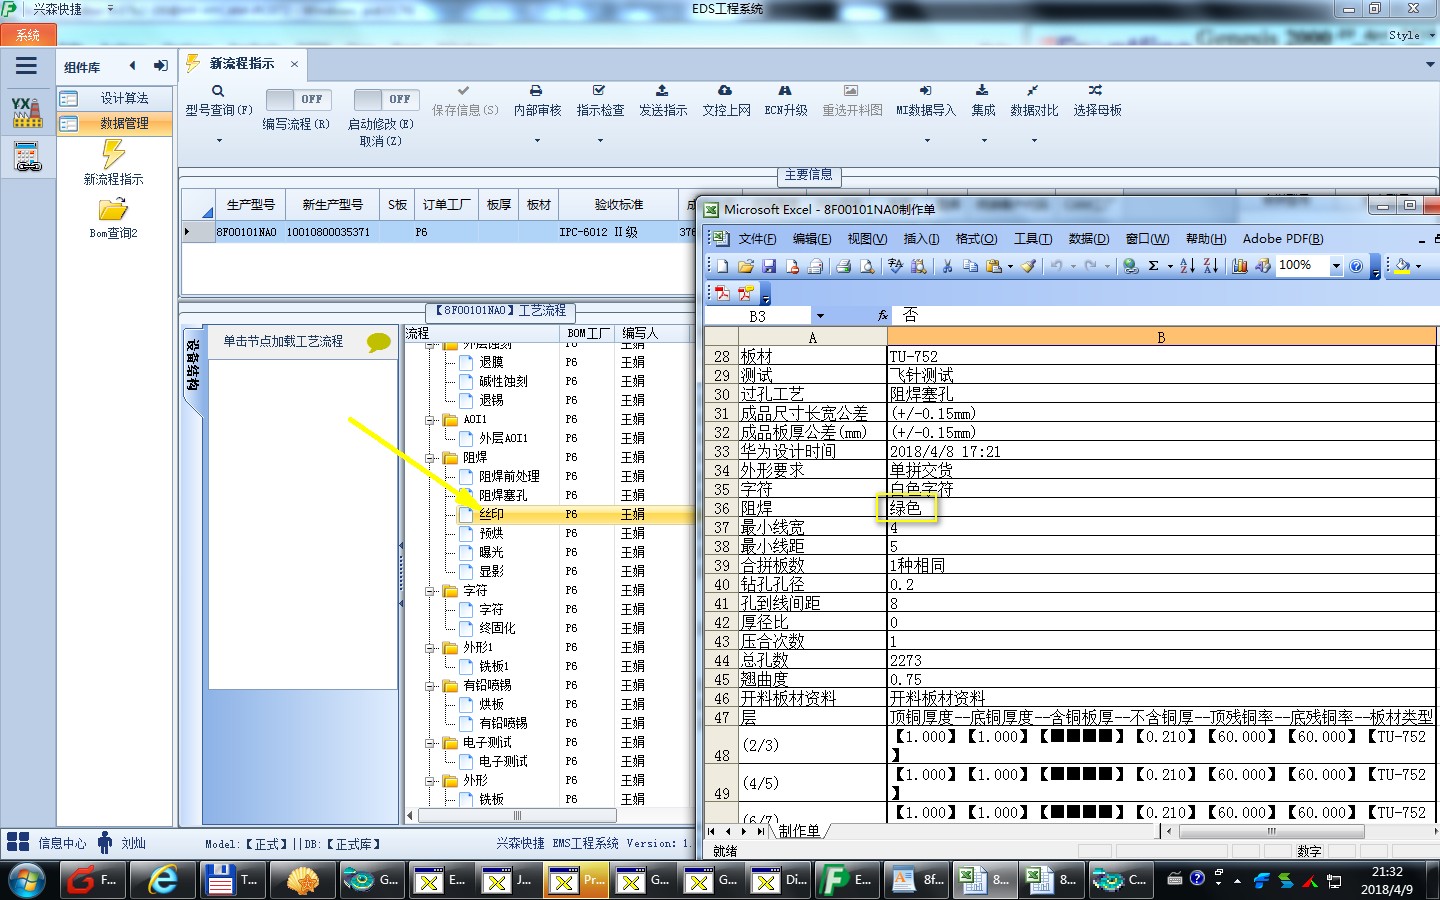1440x900 pixels.
Task: Open Excel 编辑(E) menu
Action: (x=812, y=239)
